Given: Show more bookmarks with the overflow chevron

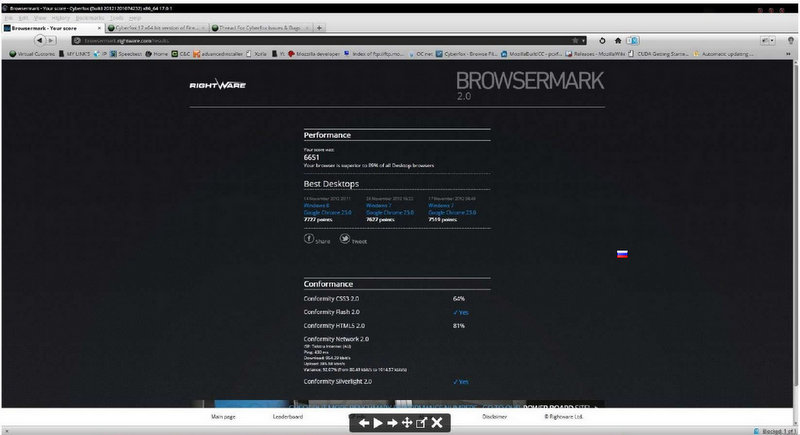Looking at the screenshot, I should pyautogui.click(x=788, y=54).
